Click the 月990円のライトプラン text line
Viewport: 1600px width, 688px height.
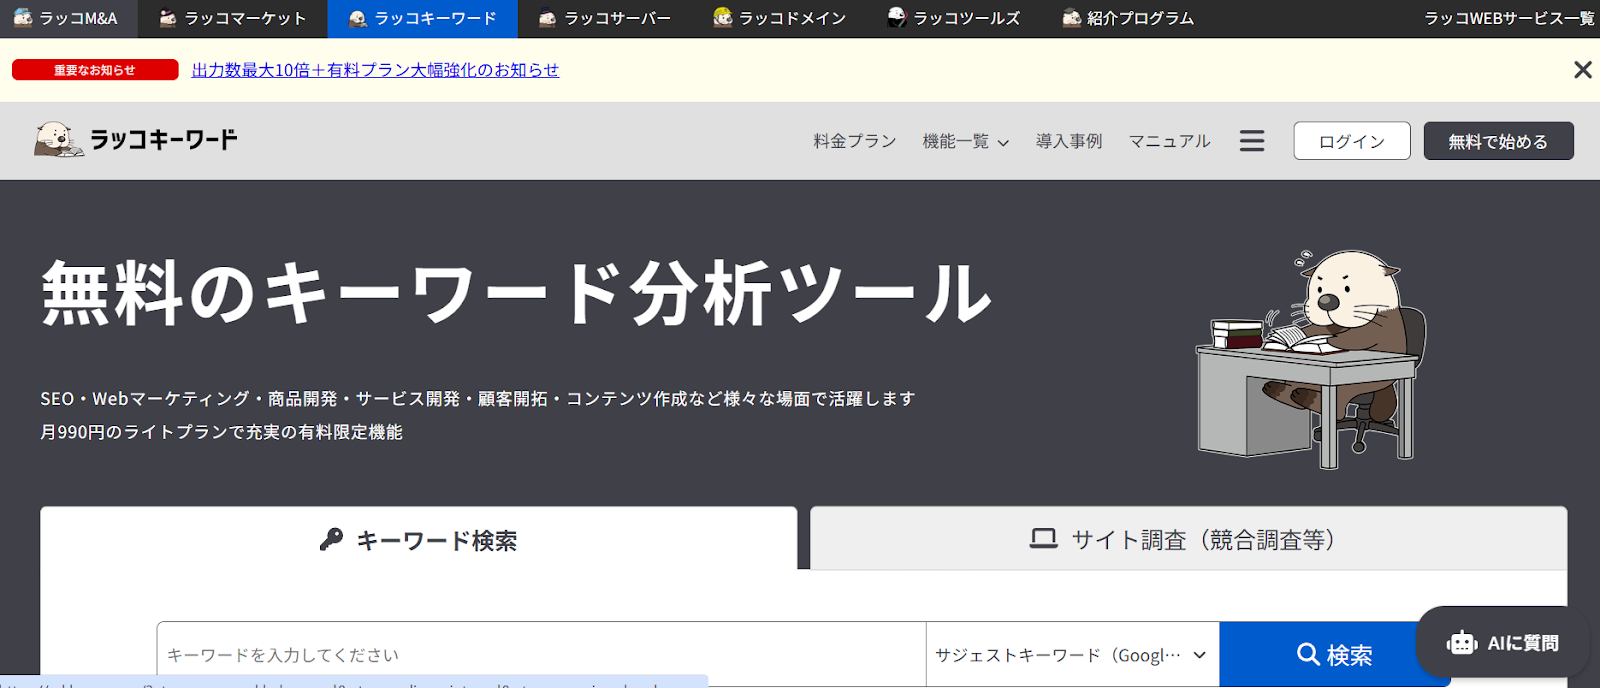click(222, 432)
